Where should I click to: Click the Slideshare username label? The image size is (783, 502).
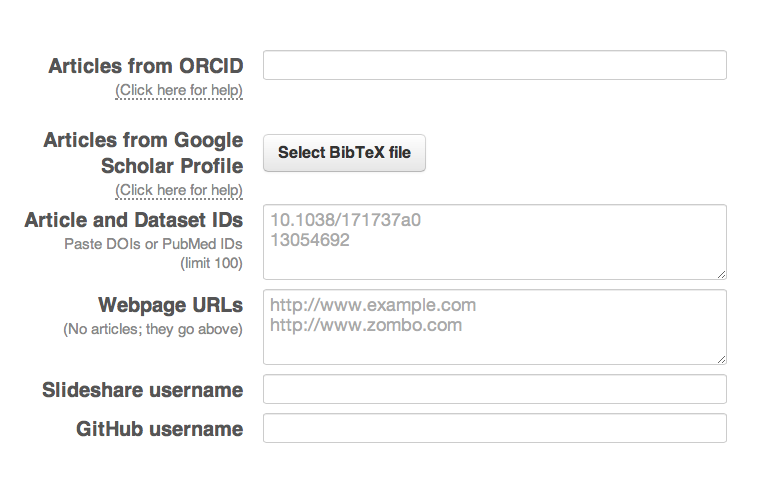tap(143, 390)
